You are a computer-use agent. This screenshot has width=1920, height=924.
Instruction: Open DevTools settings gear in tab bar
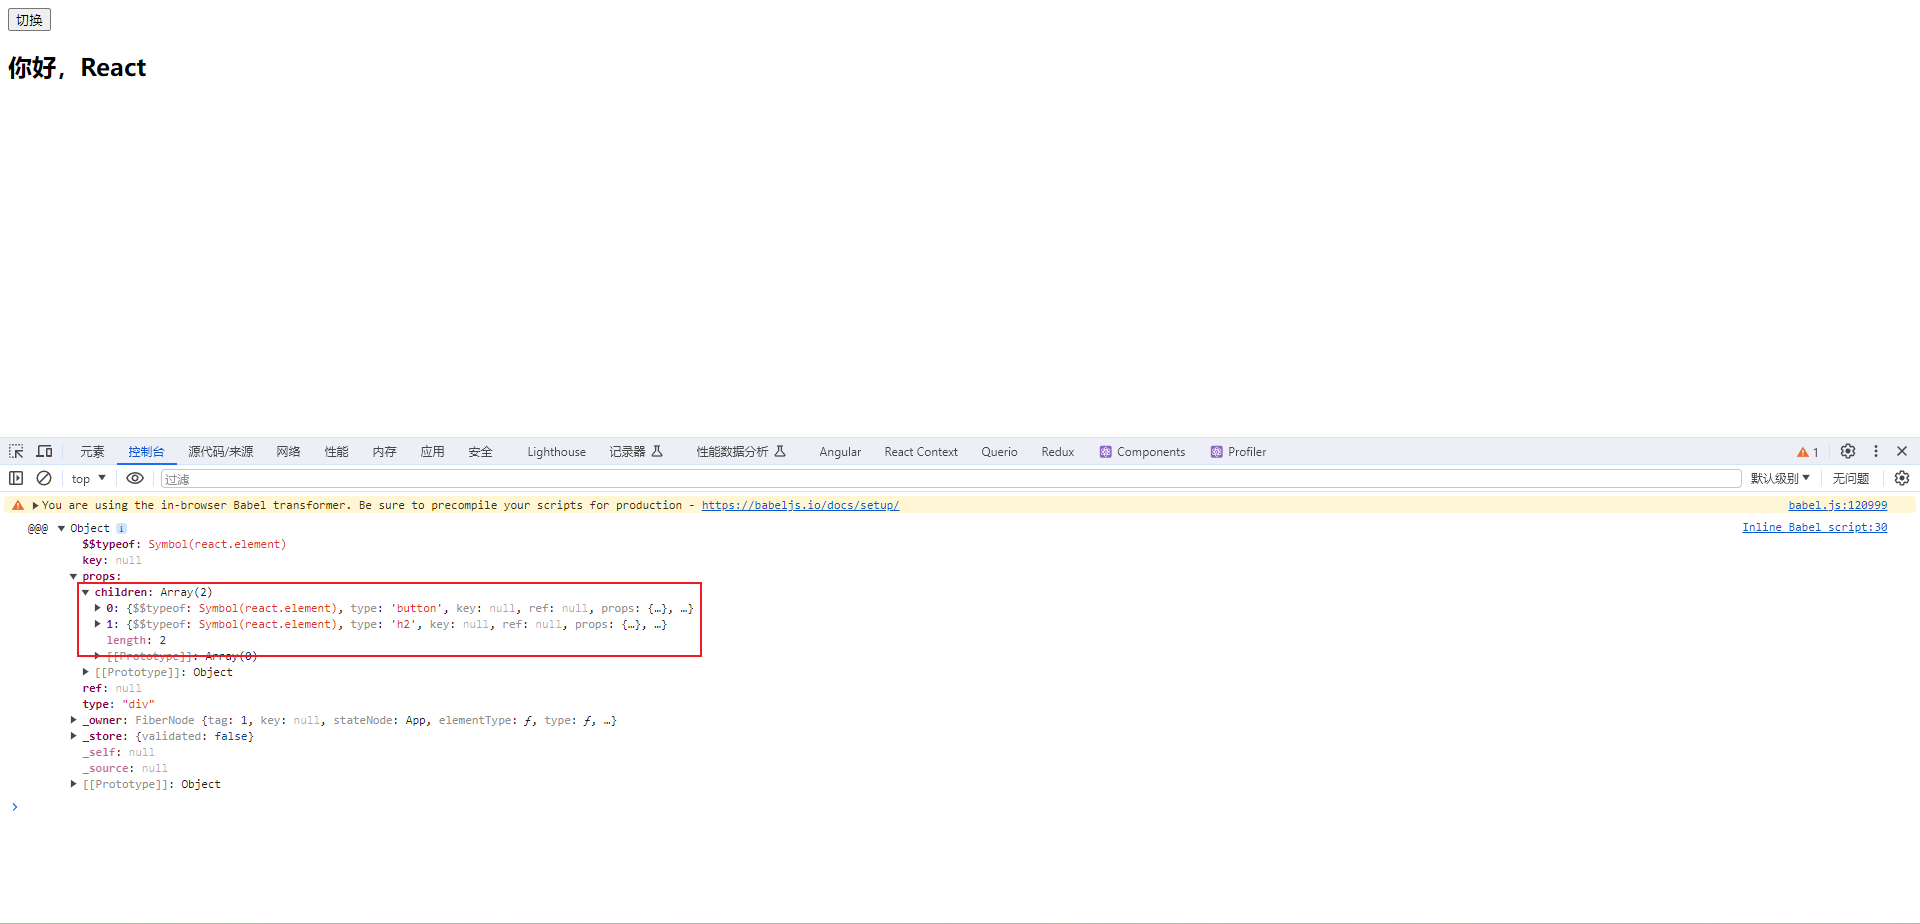tap(1848, 452)
